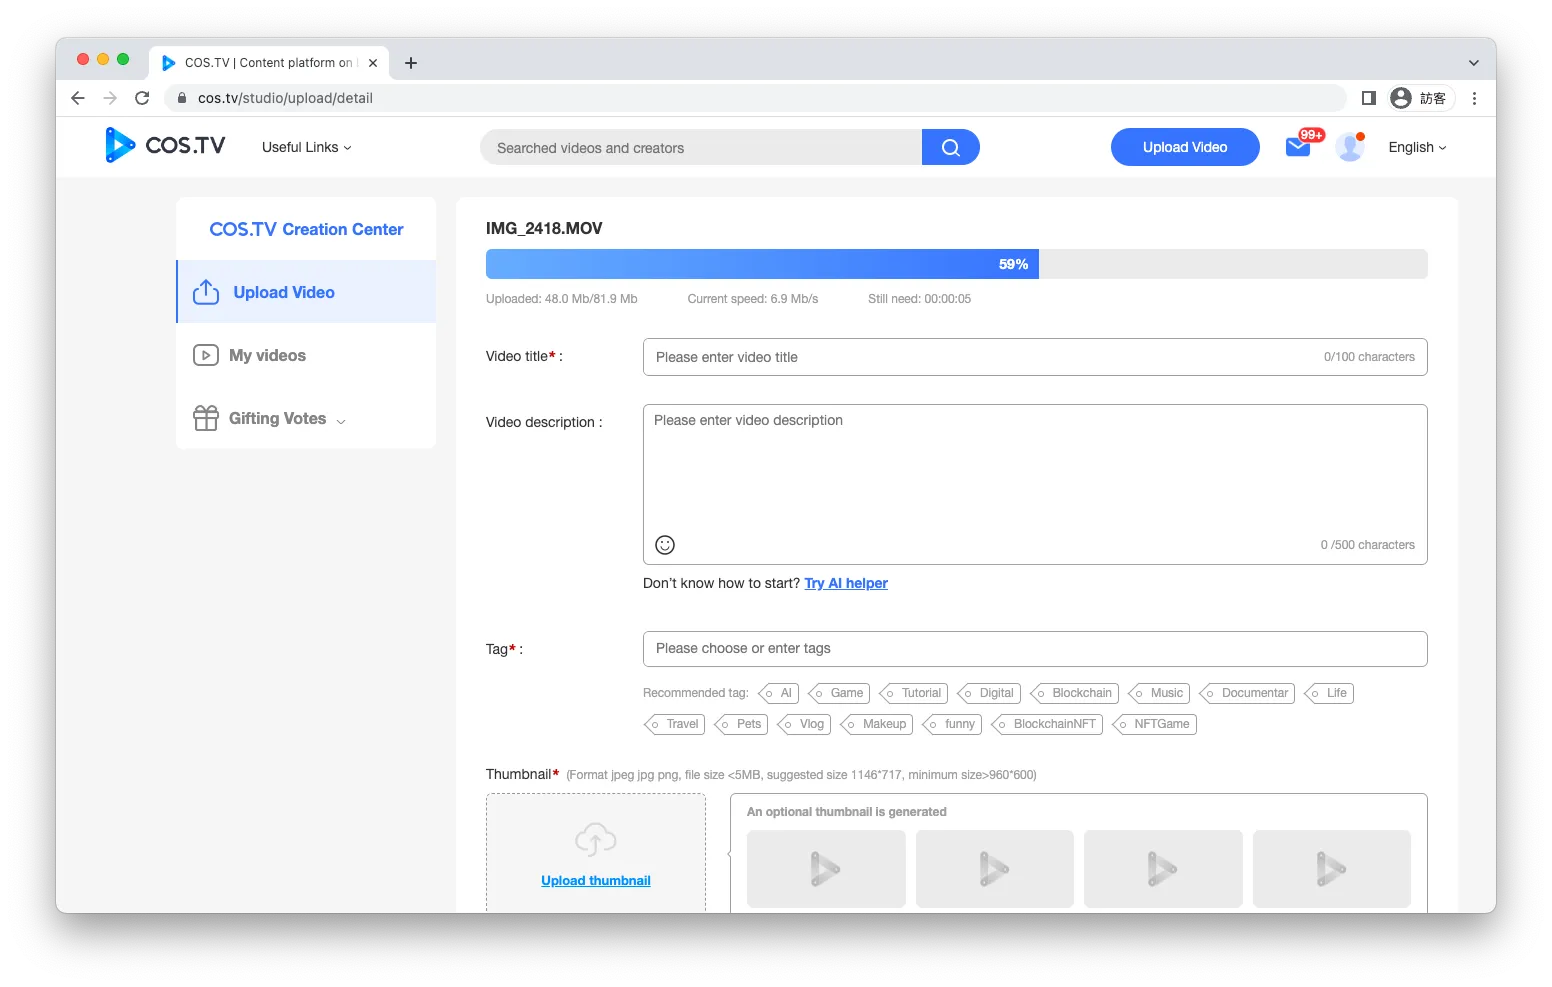The image size is (1552, 987).
Task: Click the search magnifier button
Action: (950, 147)
